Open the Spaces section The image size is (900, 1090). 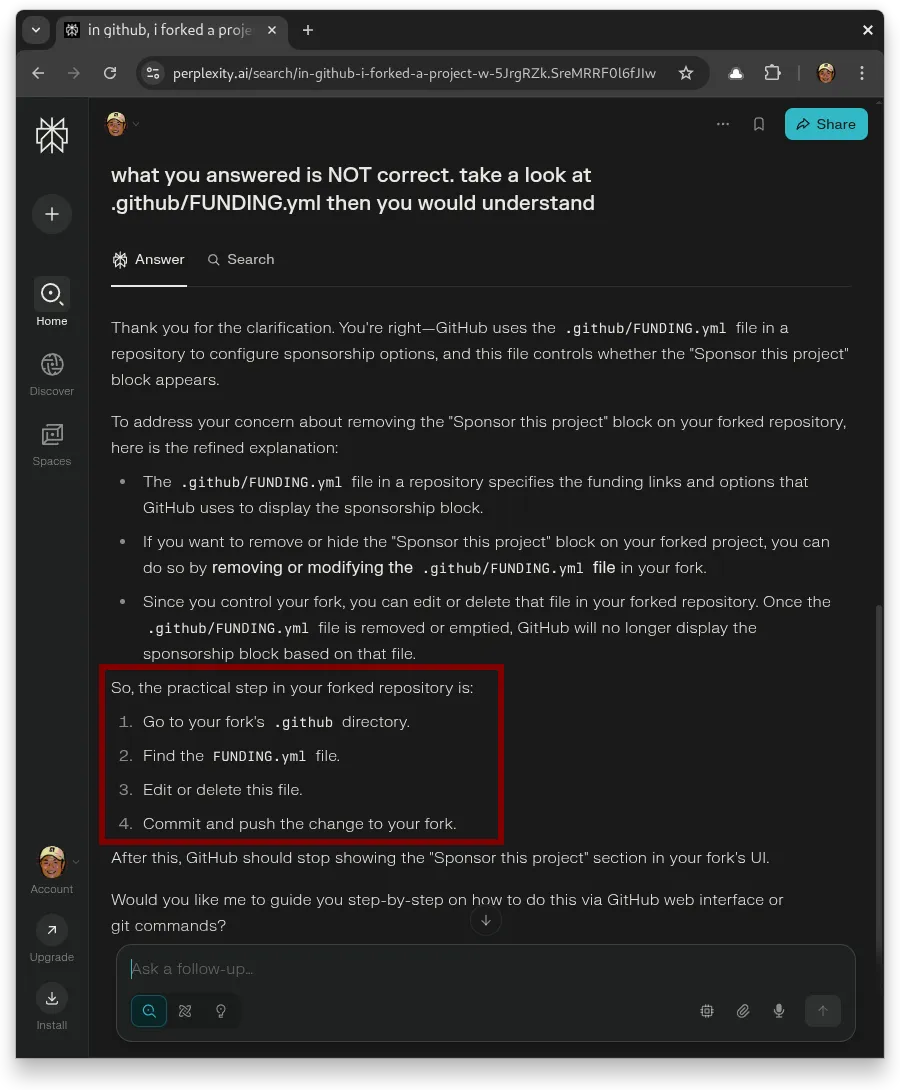coord(52,444)
